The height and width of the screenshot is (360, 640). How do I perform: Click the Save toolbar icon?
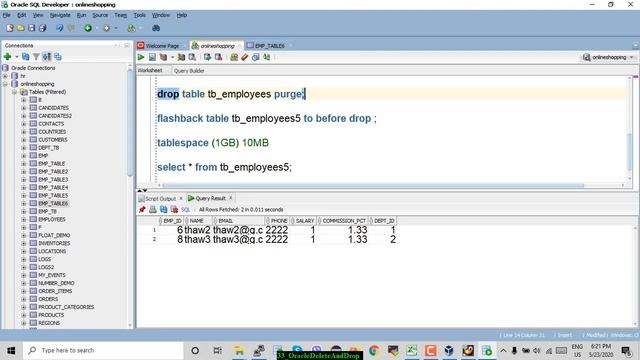31,28
